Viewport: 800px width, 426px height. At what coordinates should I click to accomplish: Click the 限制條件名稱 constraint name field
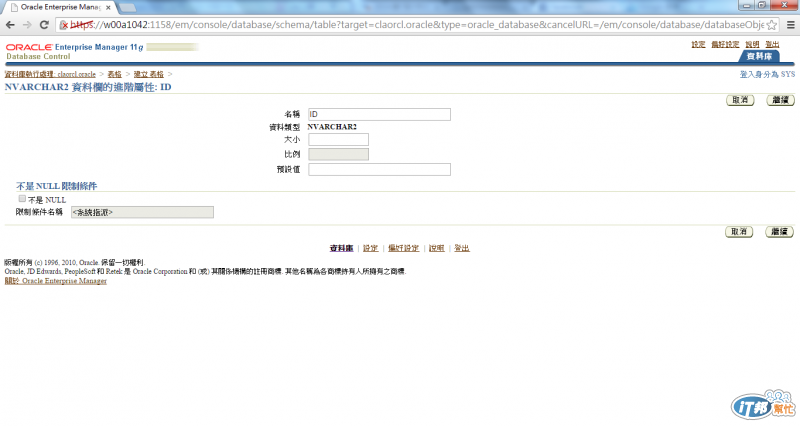tap(142, 212)
